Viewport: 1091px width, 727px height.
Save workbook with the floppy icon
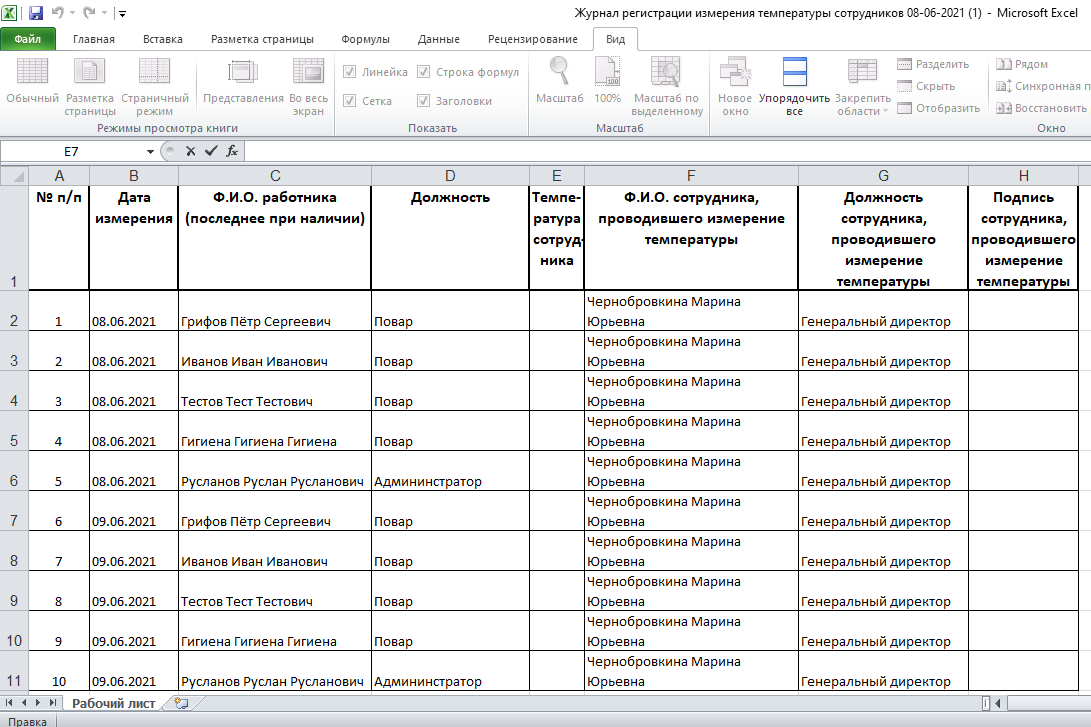pyautogui.click(x=35, y=13)
